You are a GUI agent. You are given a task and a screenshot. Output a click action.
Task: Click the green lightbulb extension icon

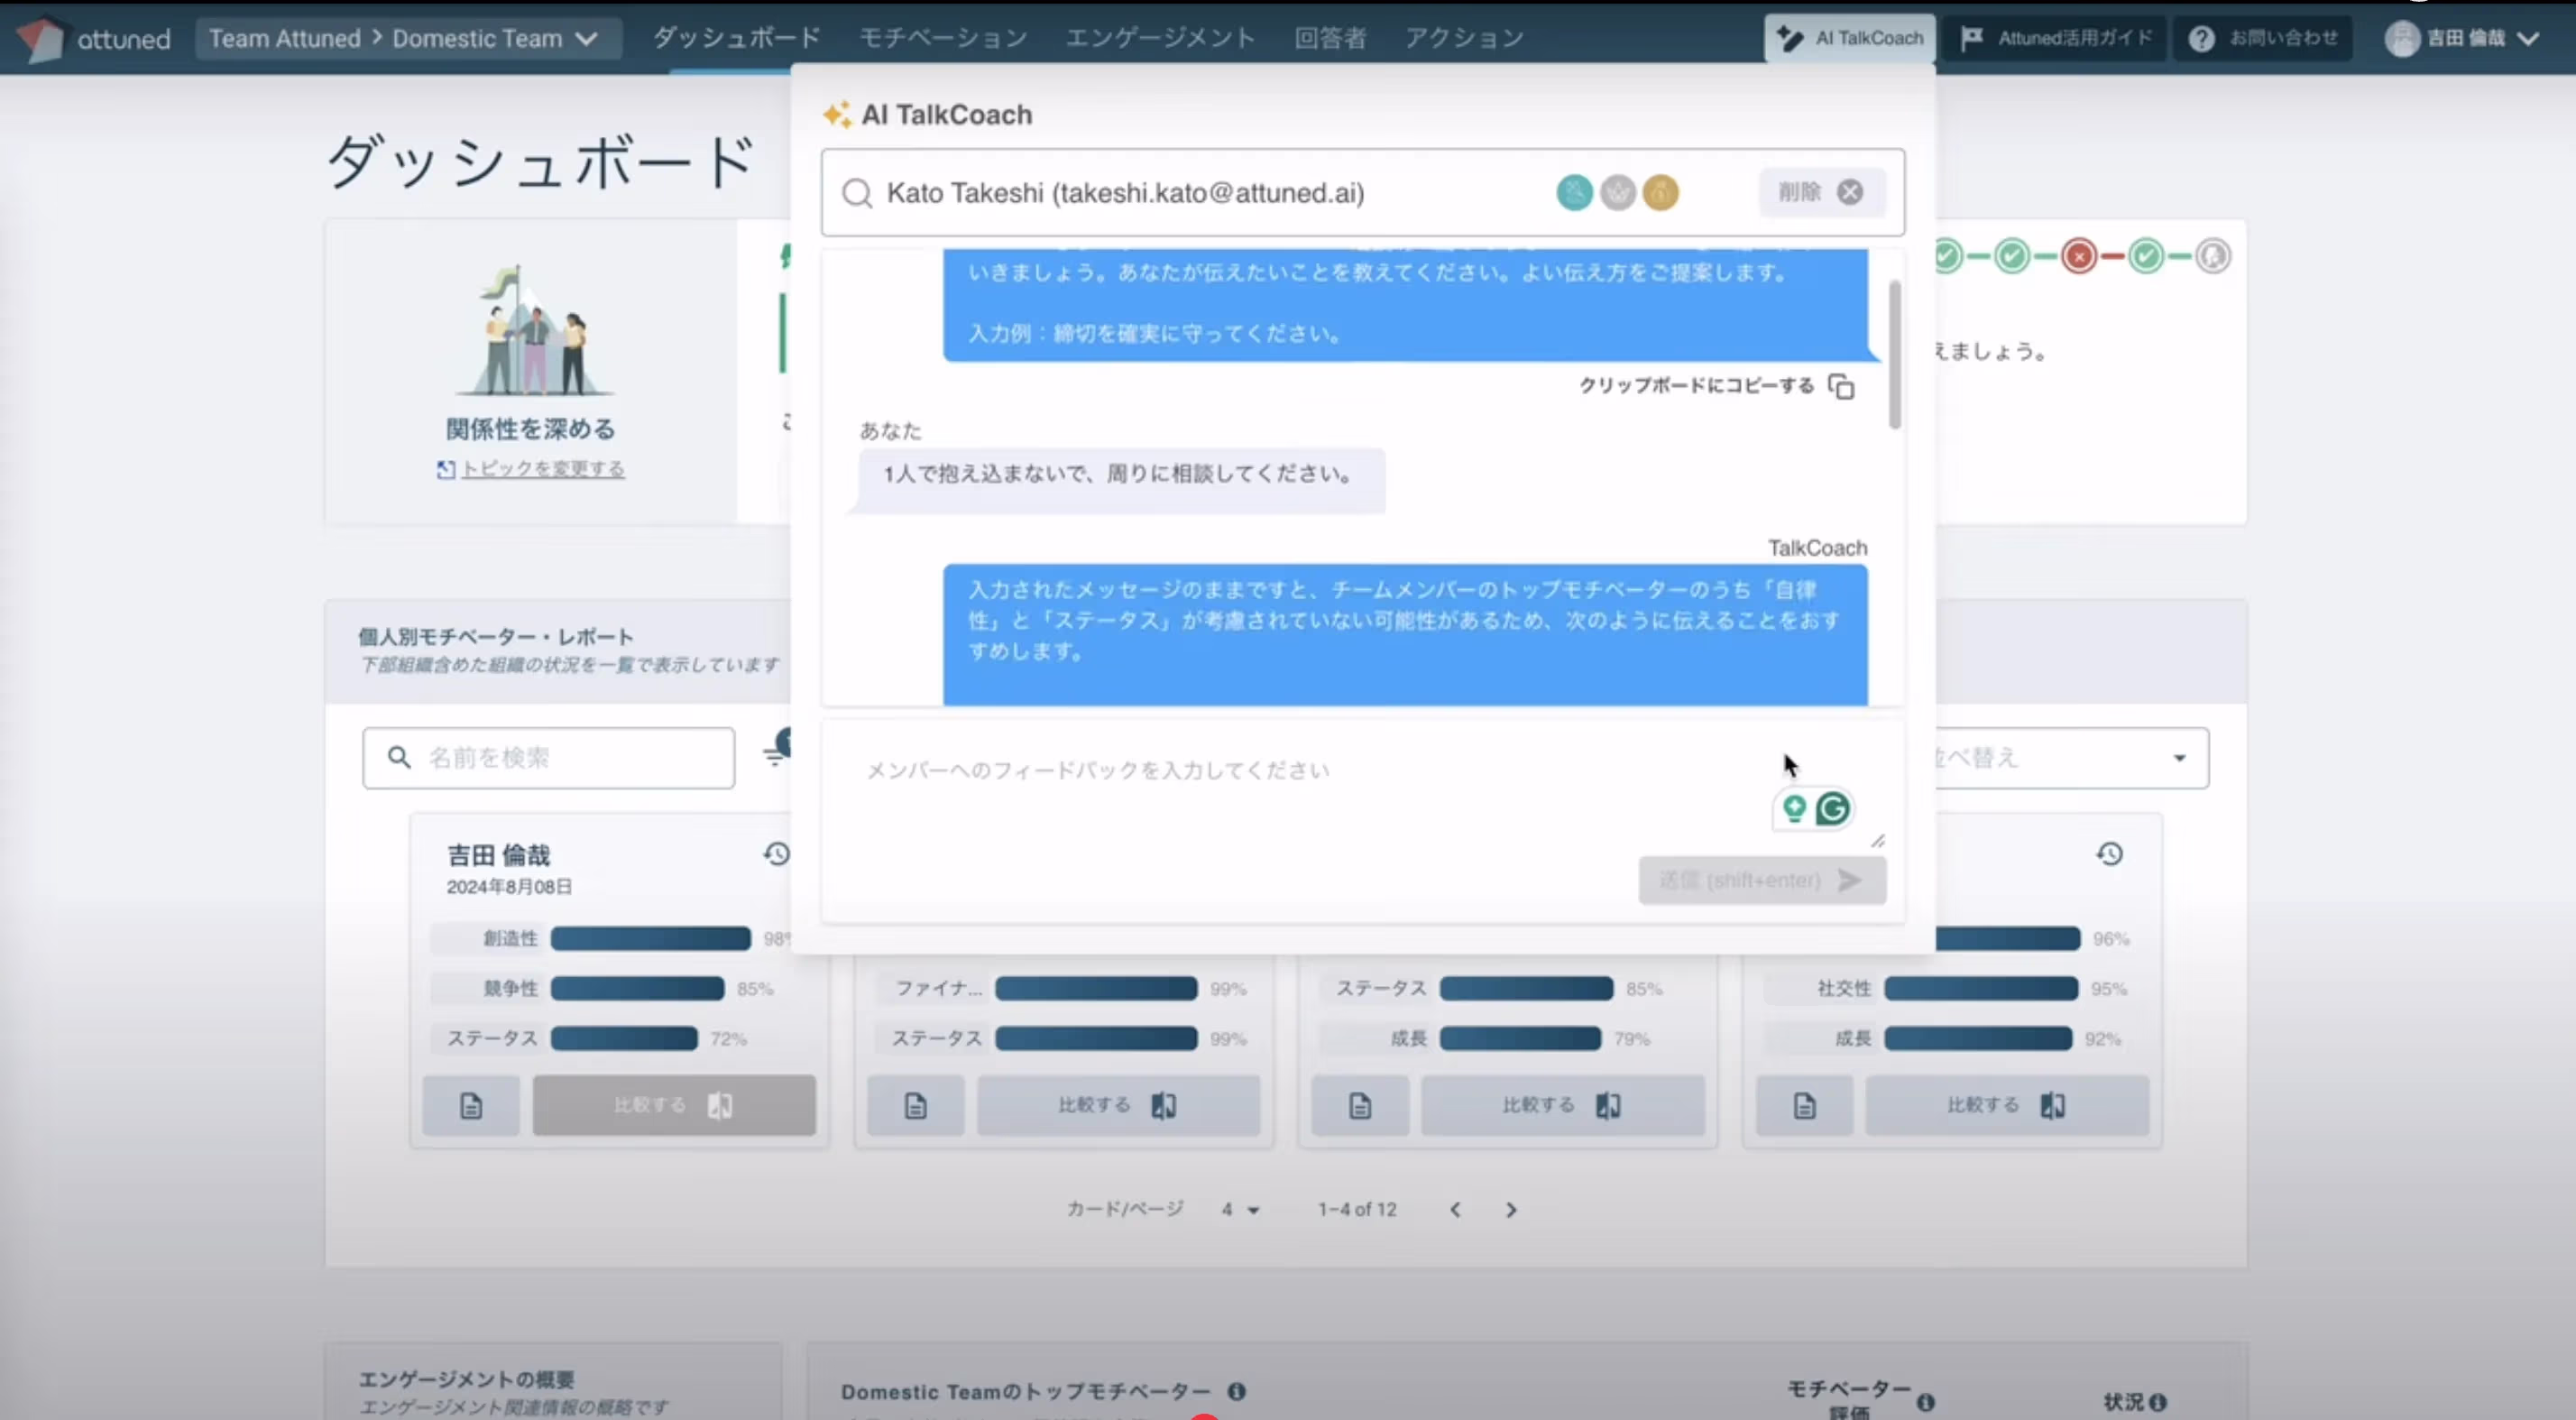point(1794,808)
